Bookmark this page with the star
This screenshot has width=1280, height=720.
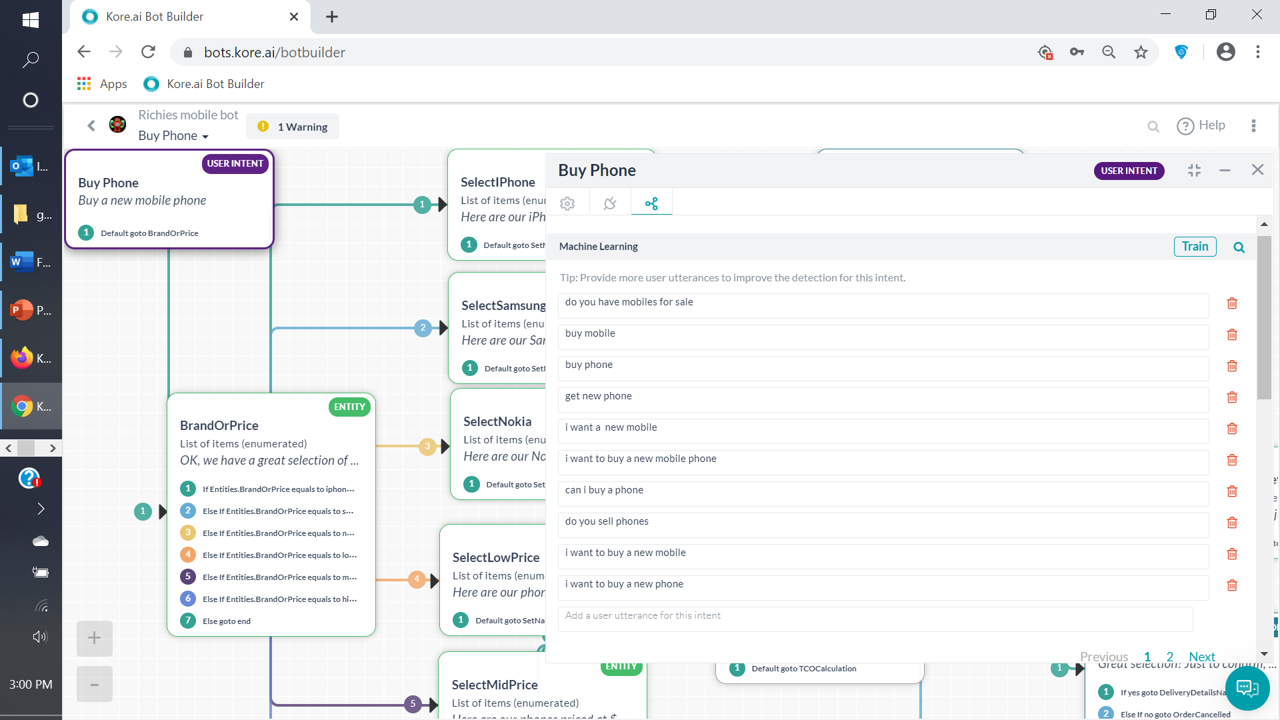tap(1141, 52)
